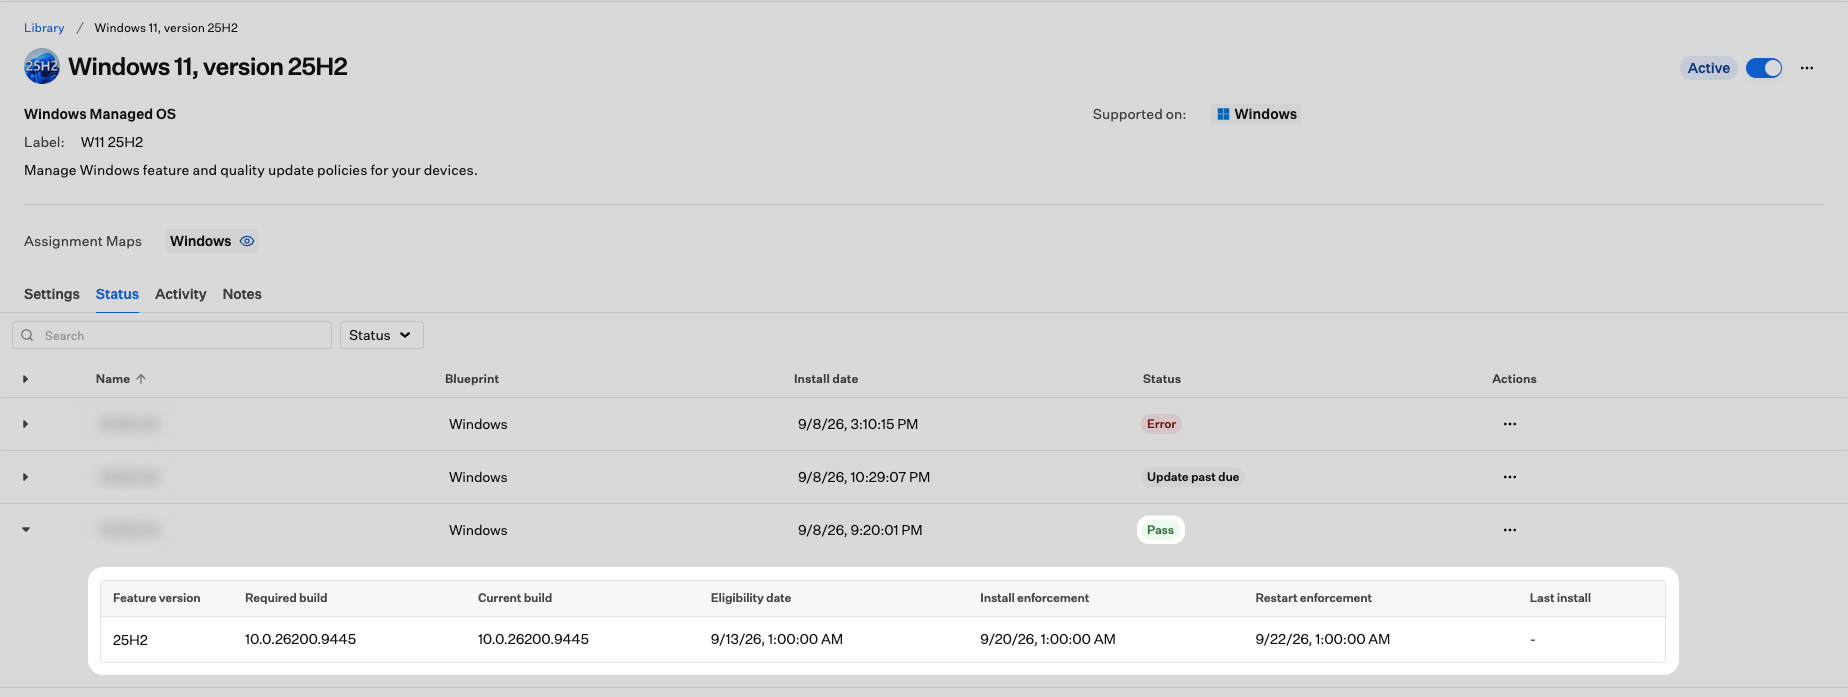Collapse the Pass status row
Screen dimensions: 1848x697
(x=25, y=530)
